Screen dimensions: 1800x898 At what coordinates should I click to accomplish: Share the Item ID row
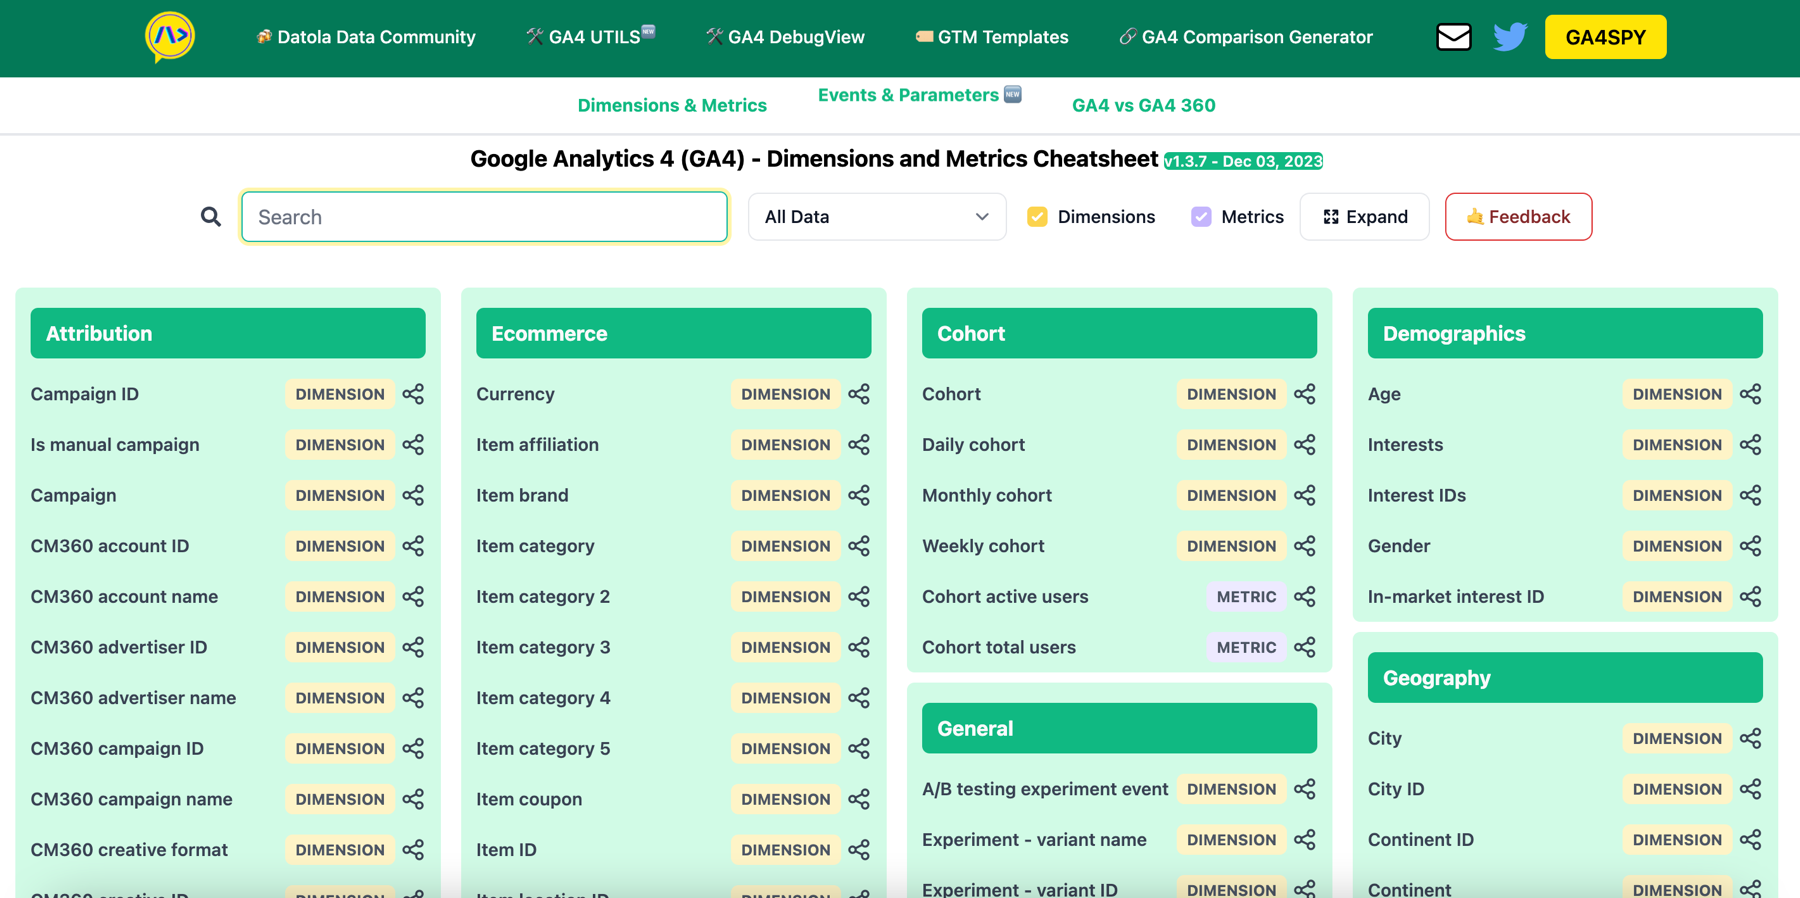click(859, 850)
